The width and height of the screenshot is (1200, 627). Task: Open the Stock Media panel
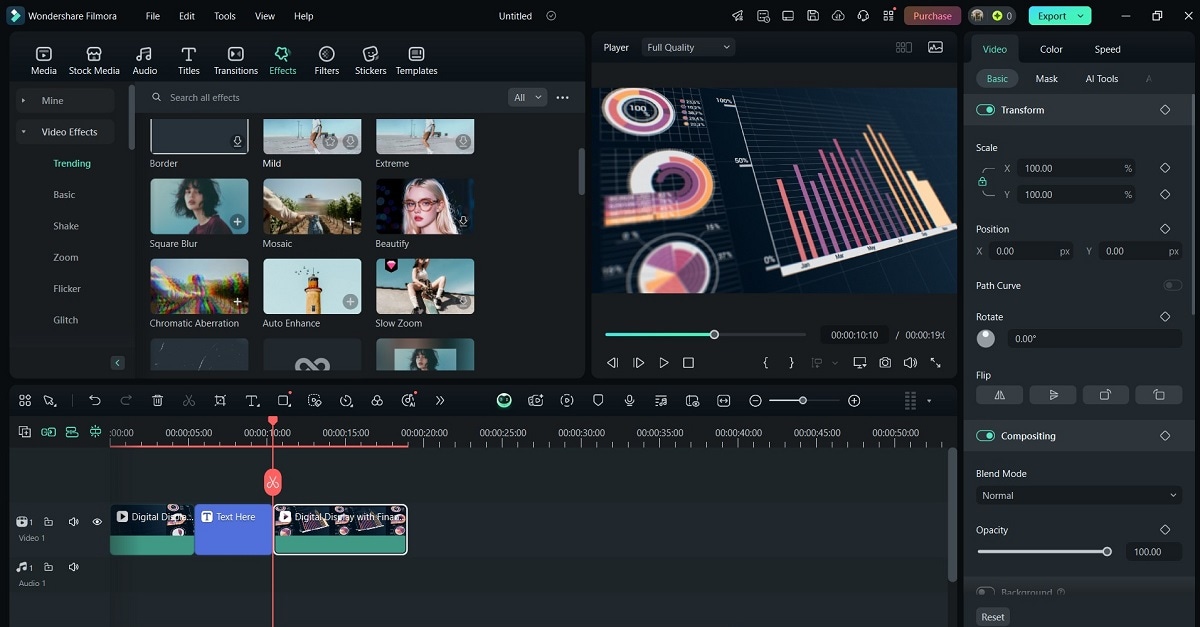(94, 60)
